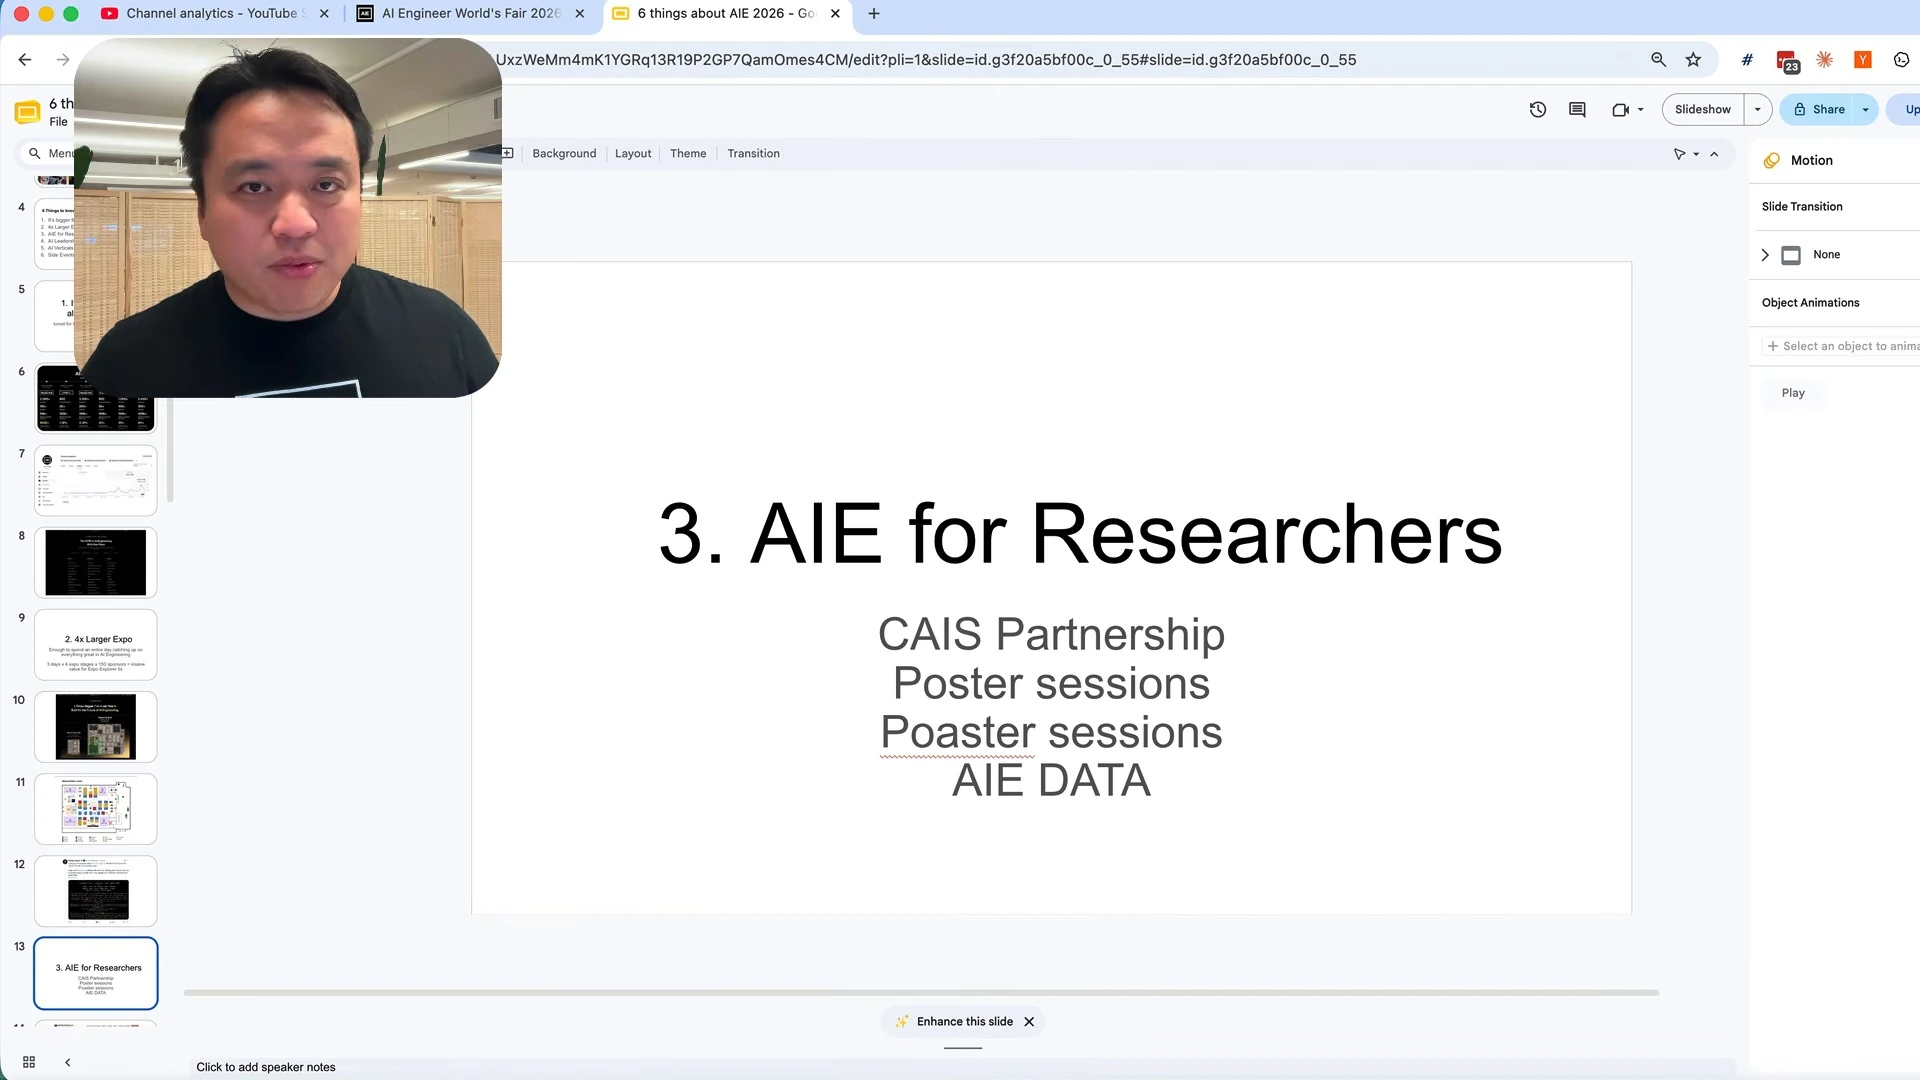Open Layout menu

pyautogui.click(x=633, y=154)
